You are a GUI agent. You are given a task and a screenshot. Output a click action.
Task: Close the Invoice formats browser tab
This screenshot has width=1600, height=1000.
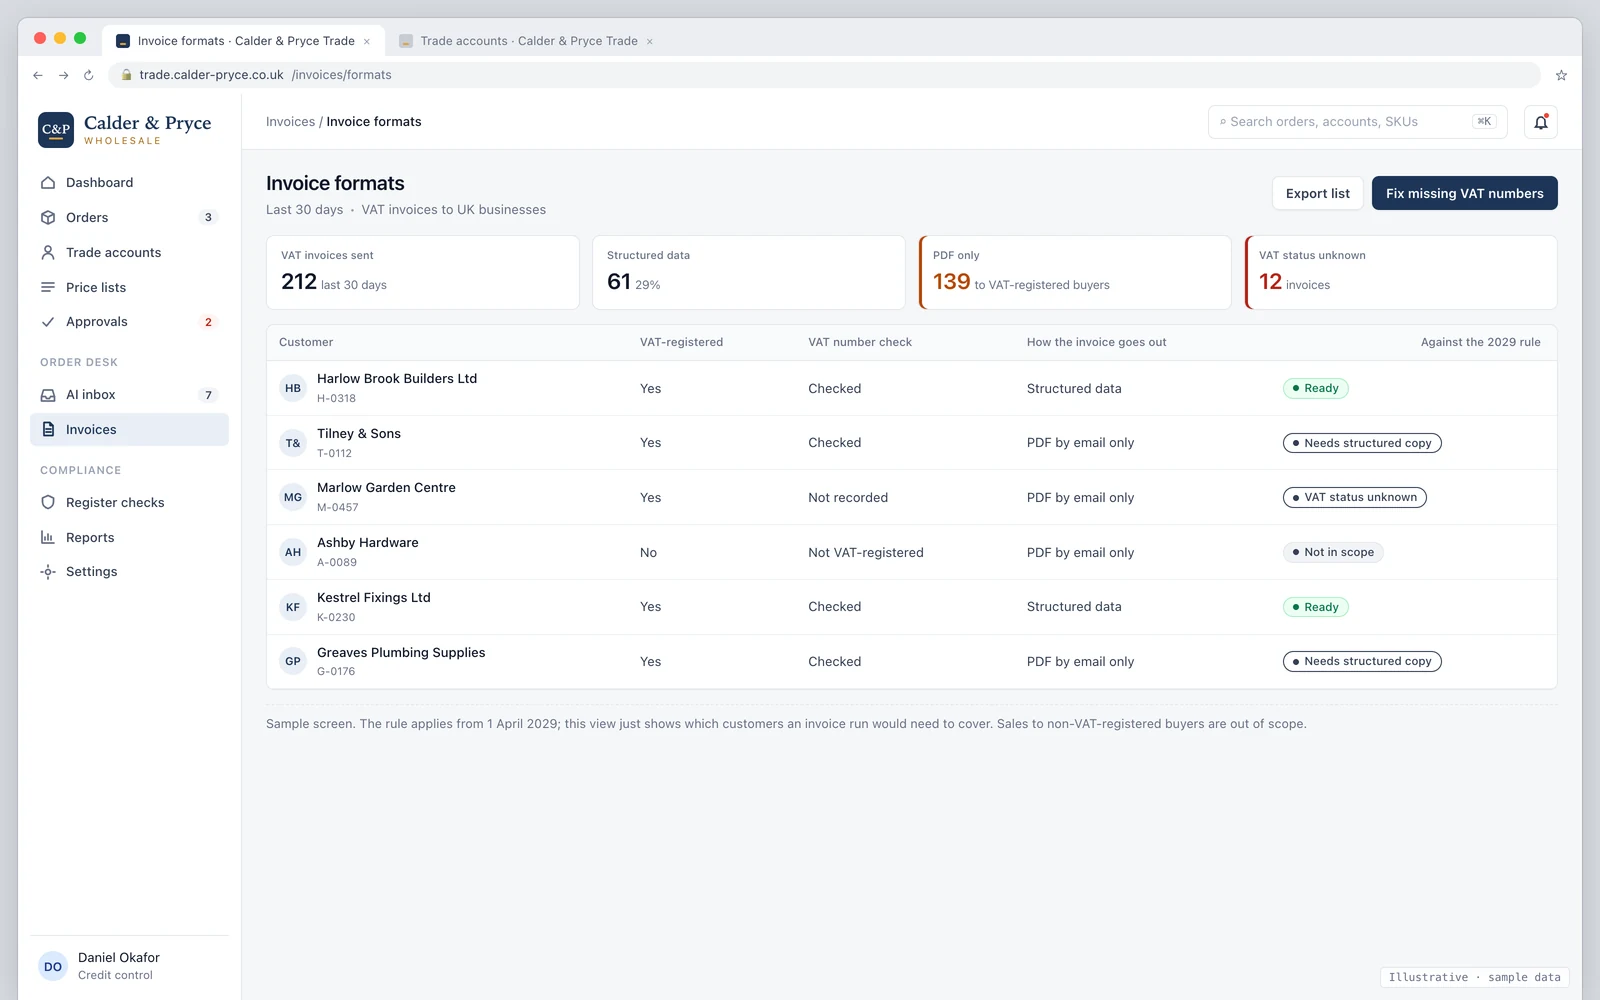[x=367, y=42]
